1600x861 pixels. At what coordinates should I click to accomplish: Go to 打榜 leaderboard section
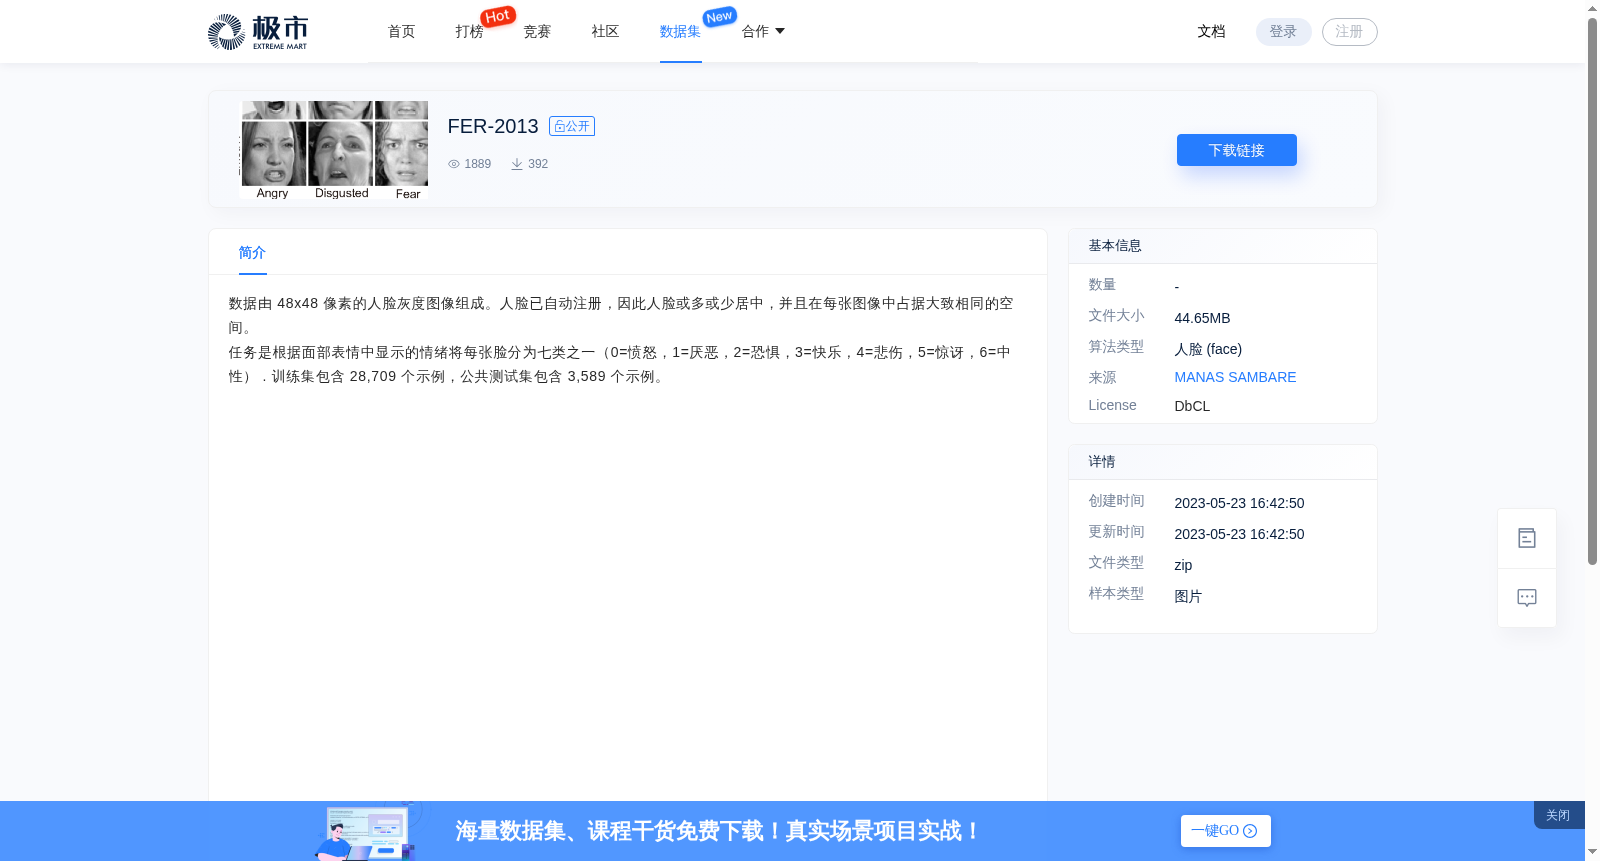pyautogui.click(x=470, y=32)
